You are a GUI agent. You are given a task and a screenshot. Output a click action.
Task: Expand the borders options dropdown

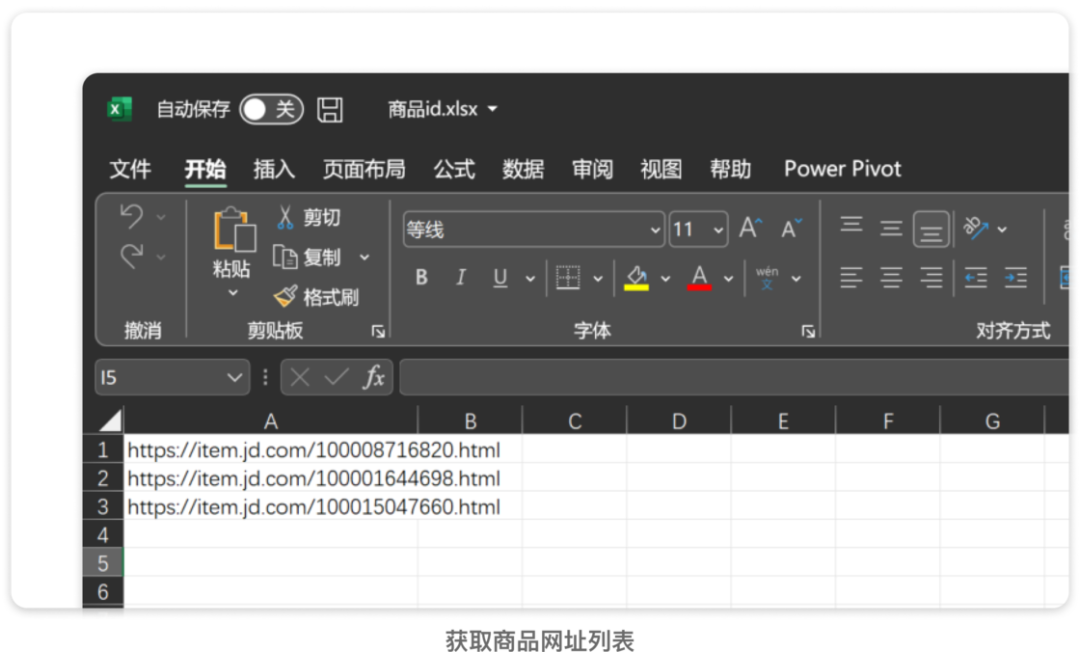[x=598, y=279]
